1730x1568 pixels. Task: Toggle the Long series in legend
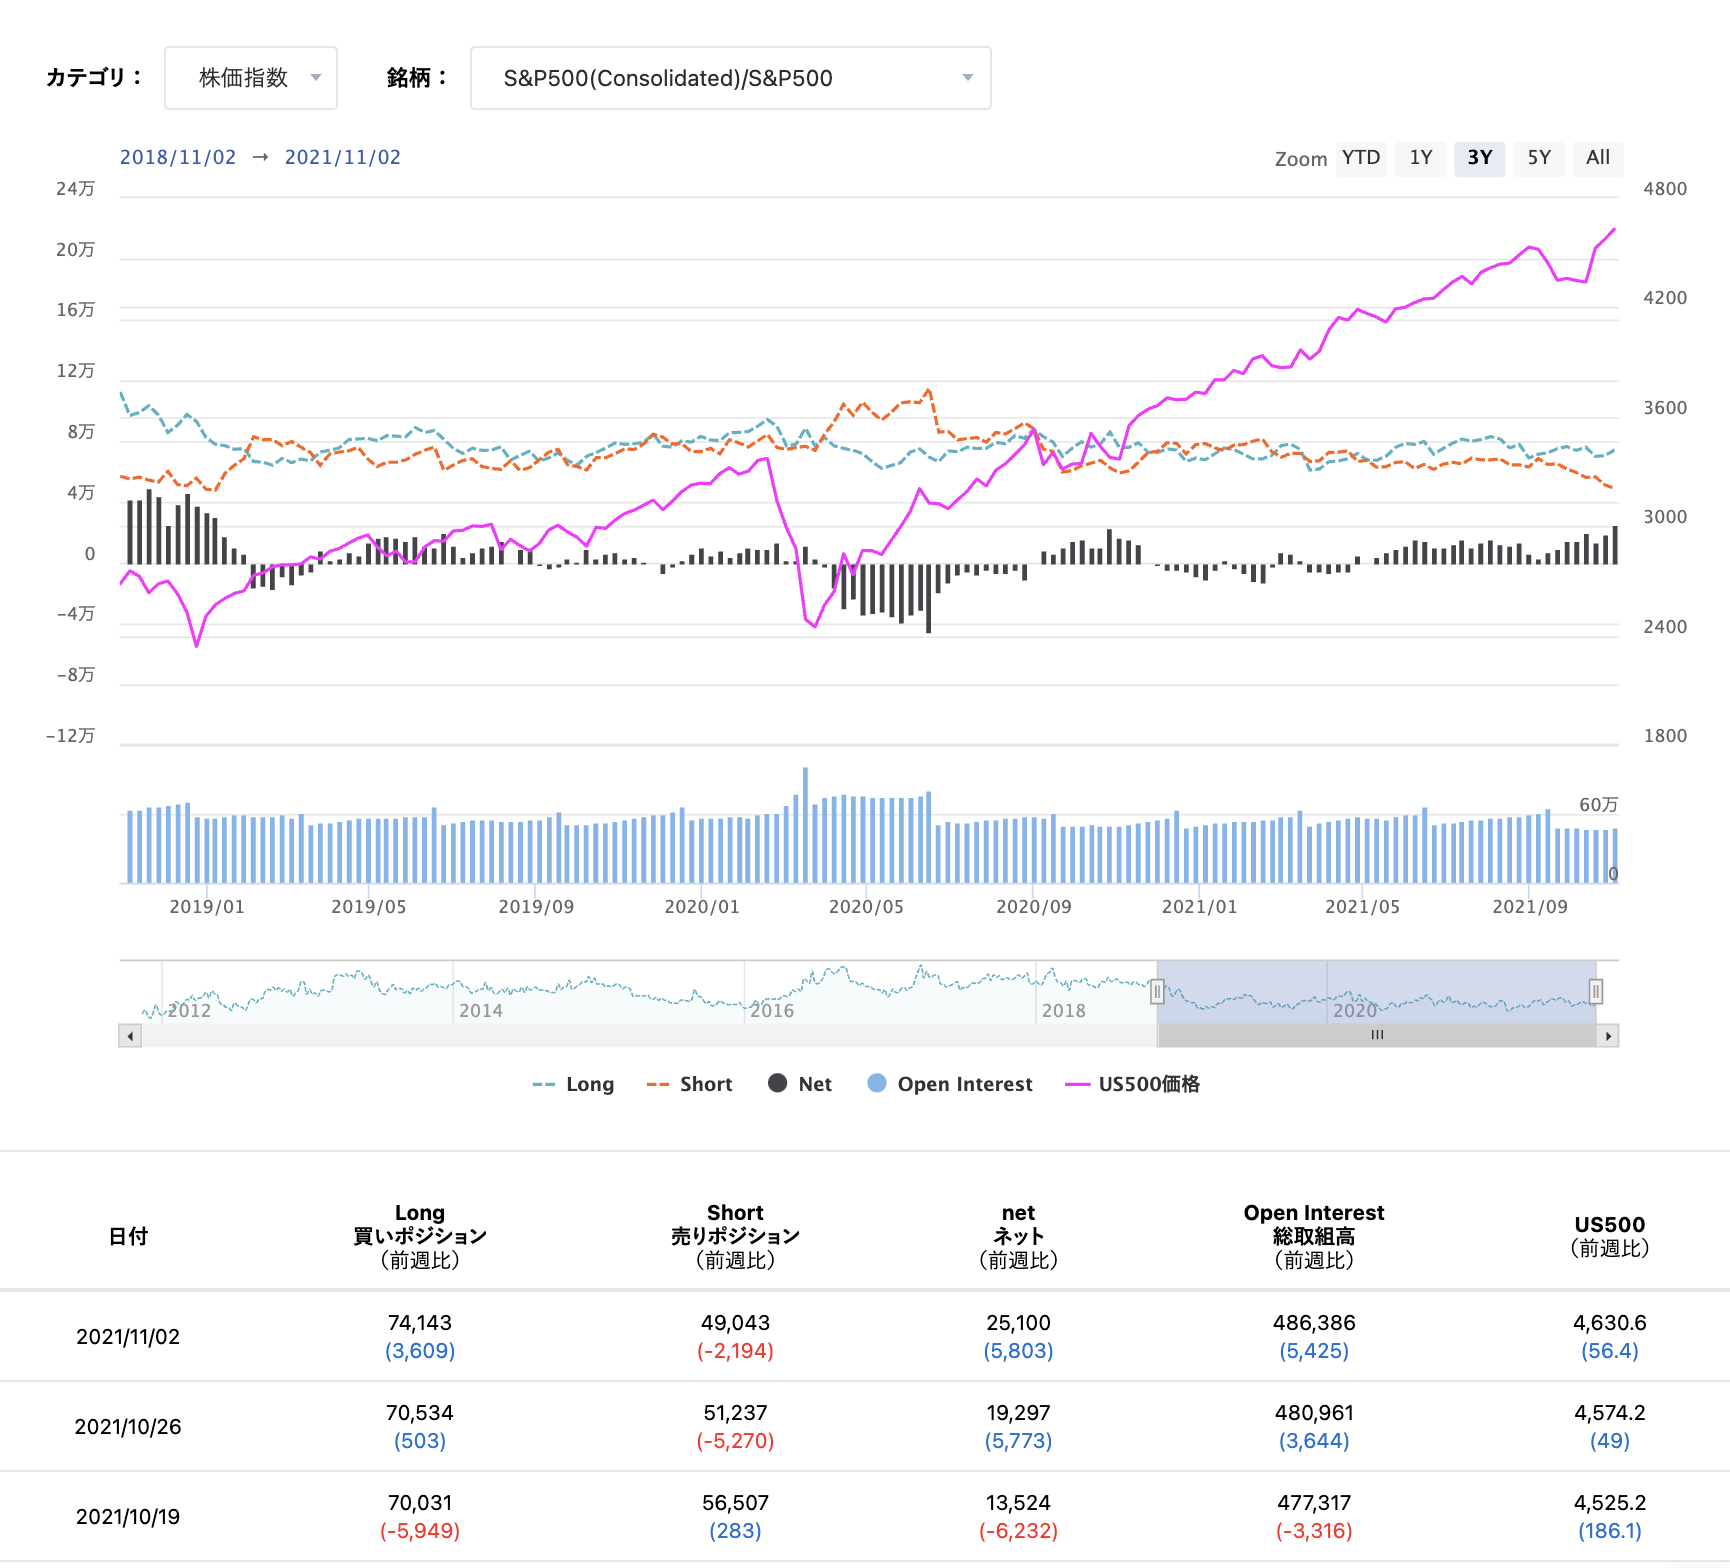pos(574,1084)
